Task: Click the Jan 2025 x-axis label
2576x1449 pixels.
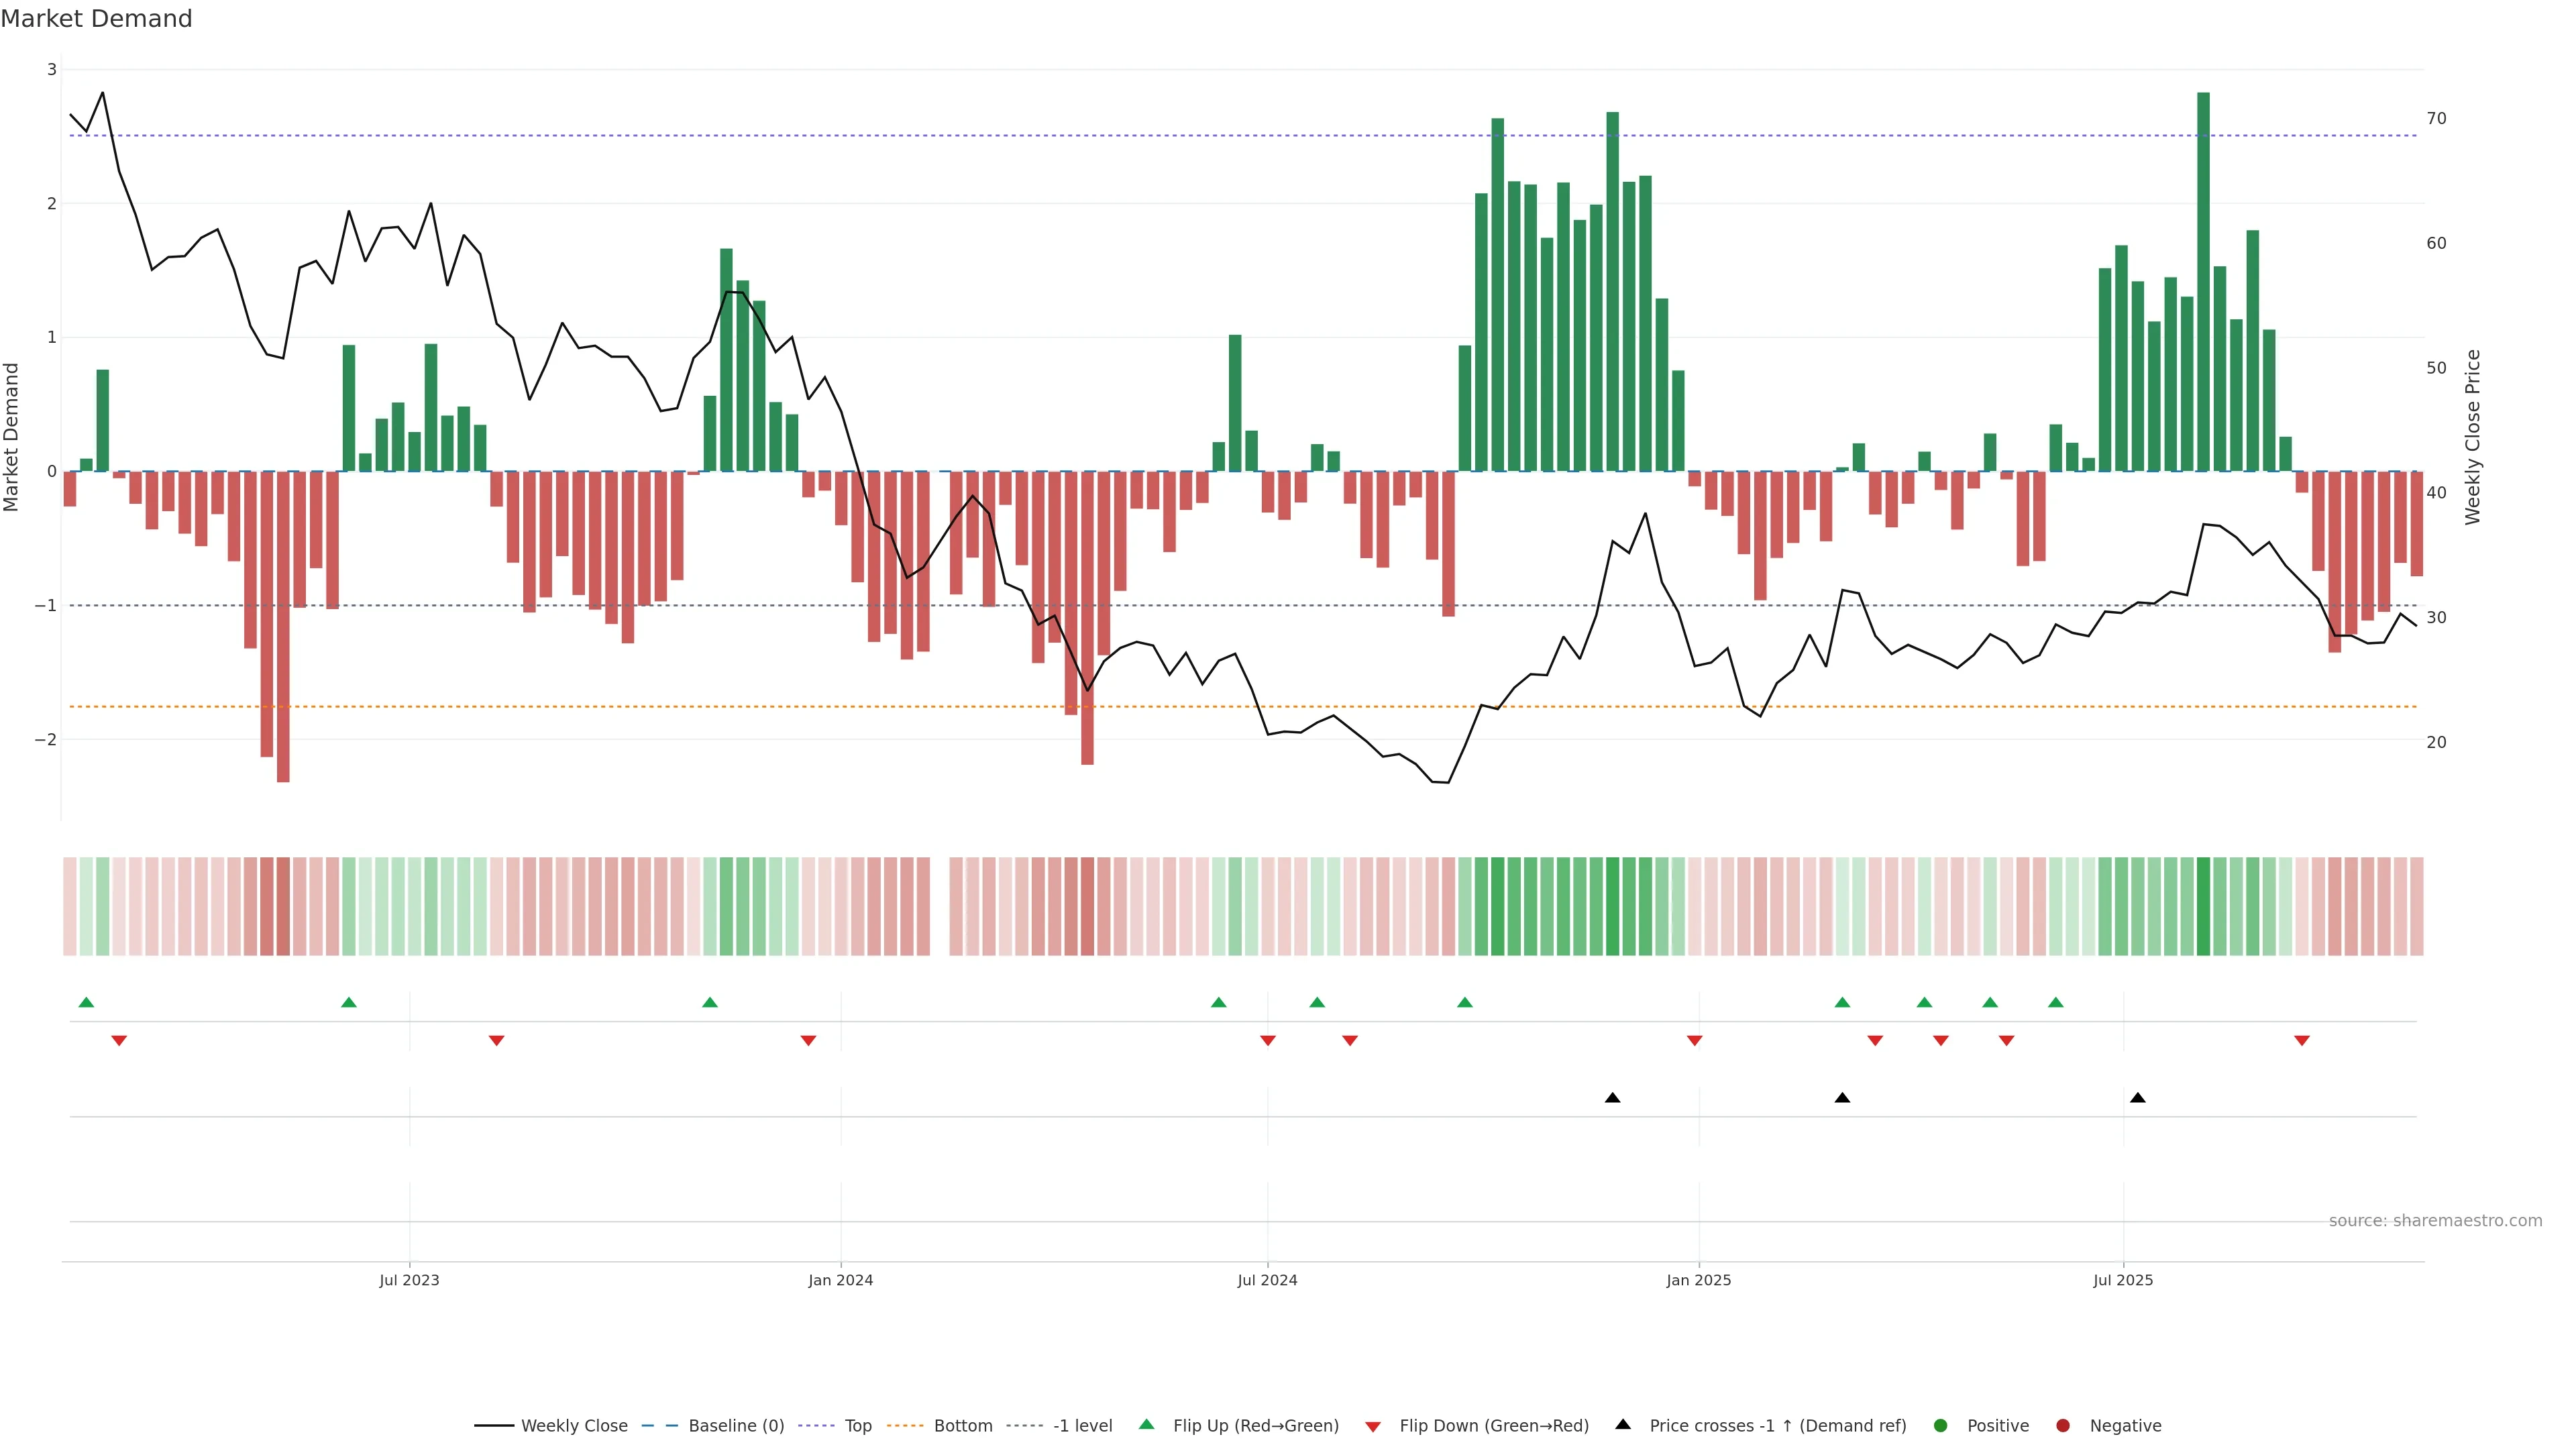Action: (x=1698, y=1280)
